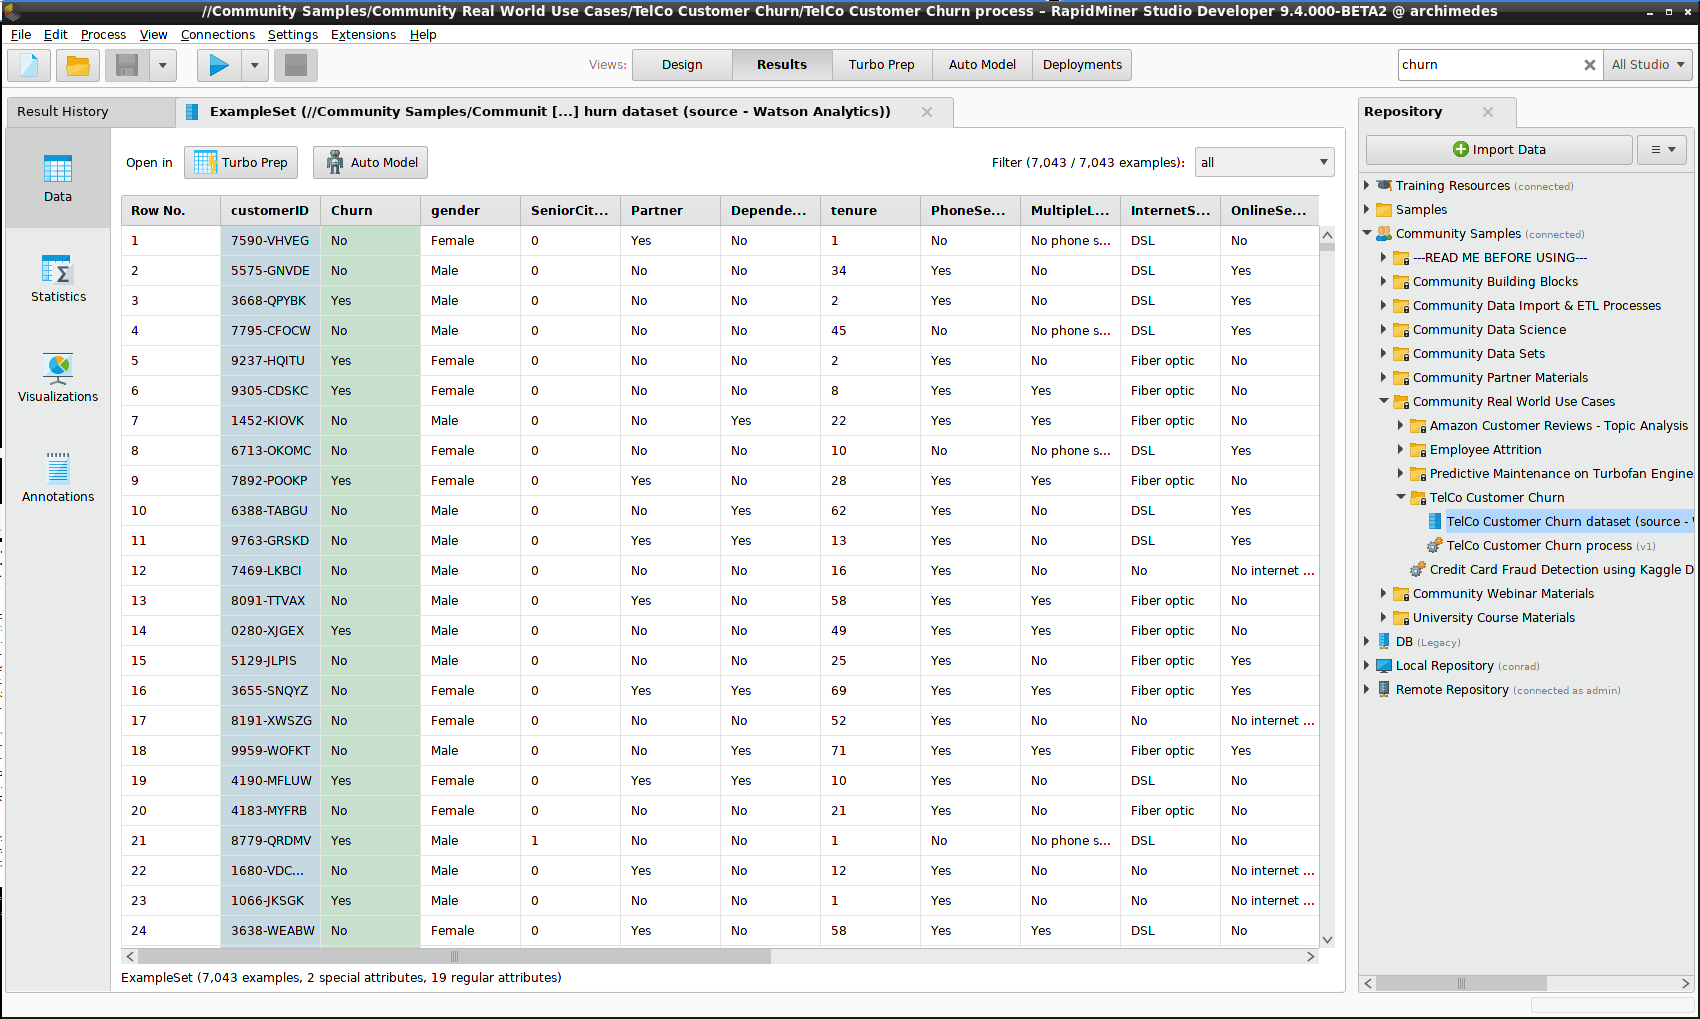The height and width of the screenshot is (1019, 1700).
Task: Click the Amazon Customer Reviews folder icon
Action: pyautogui.click(x=1418, y=426)
